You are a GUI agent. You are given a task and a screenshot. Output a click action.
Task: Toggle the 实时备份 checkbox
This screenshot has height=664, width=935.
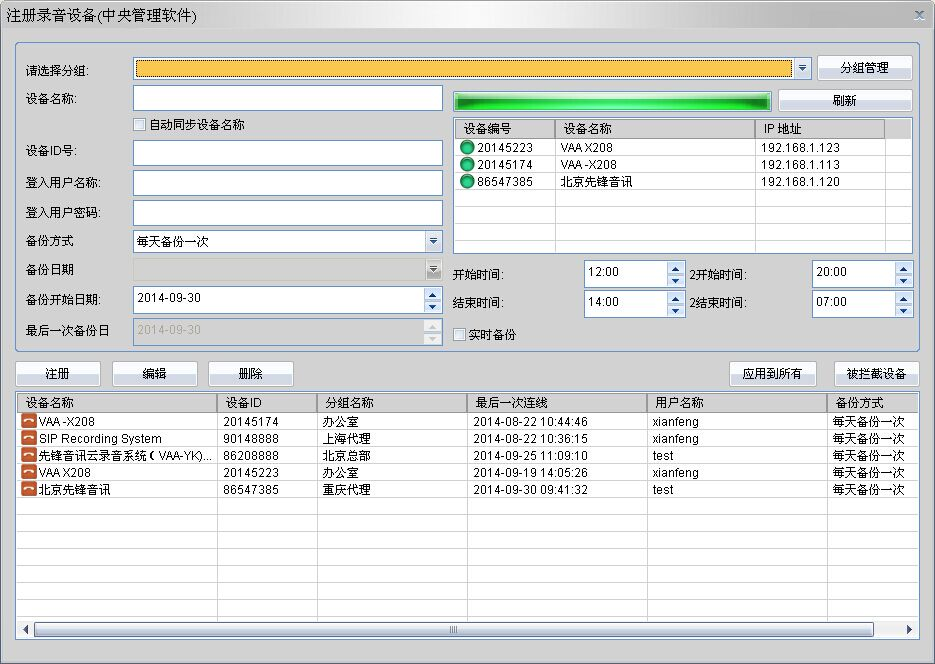[x=460, y=335]
